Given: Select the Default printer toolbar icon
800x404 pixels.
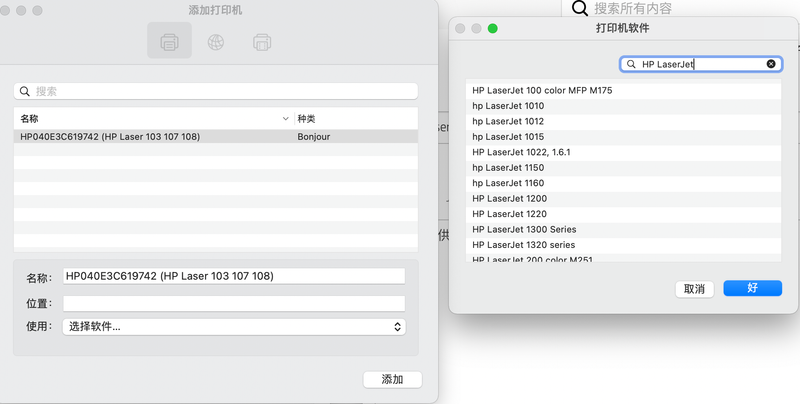Looking at the screenshot, I should pyautogui.click(x=169, y=42).
